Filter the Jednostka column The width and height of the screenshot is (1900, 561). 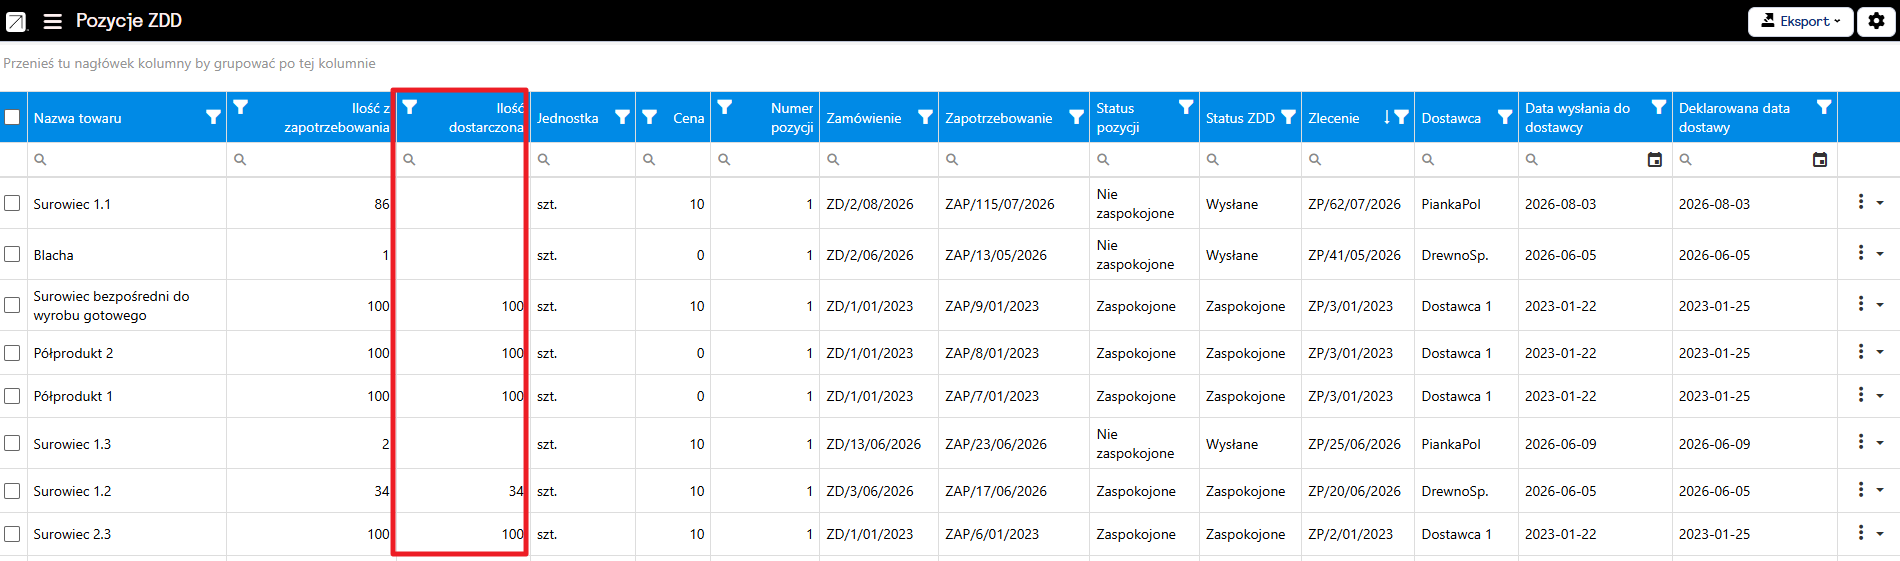pyautogui.click(x=622, y=117)
